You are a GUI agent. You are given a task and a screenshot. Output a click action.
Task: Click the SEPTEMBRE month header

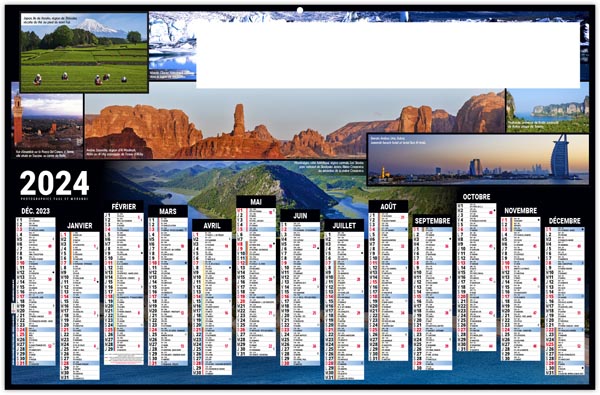(432, 221)
